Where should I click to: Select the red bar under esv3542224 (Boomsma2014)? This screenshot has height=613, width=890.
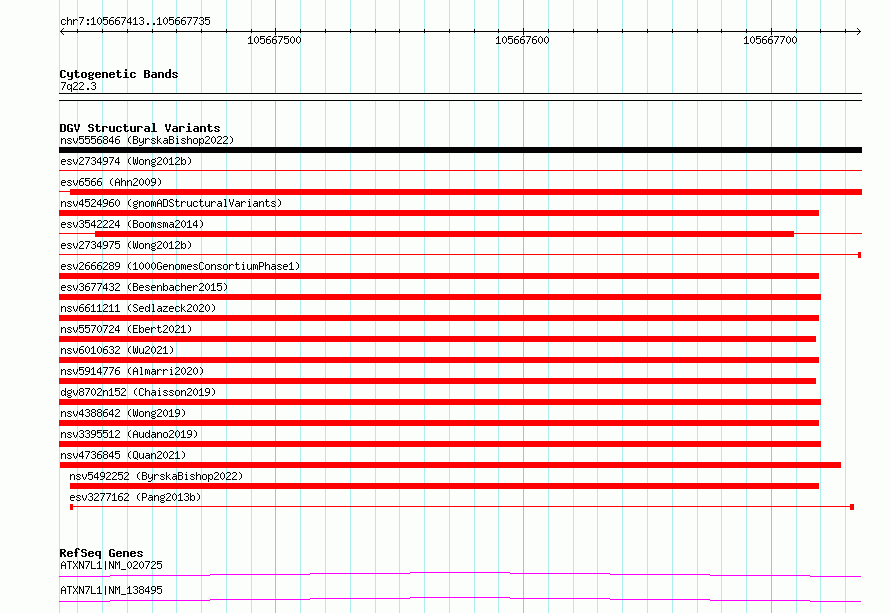[444, 234]
